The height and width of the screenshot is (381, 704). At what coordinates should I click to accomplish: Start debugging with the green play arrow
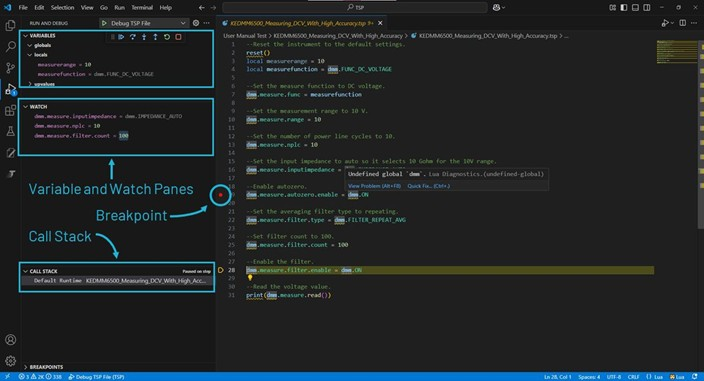pos(104,23)
